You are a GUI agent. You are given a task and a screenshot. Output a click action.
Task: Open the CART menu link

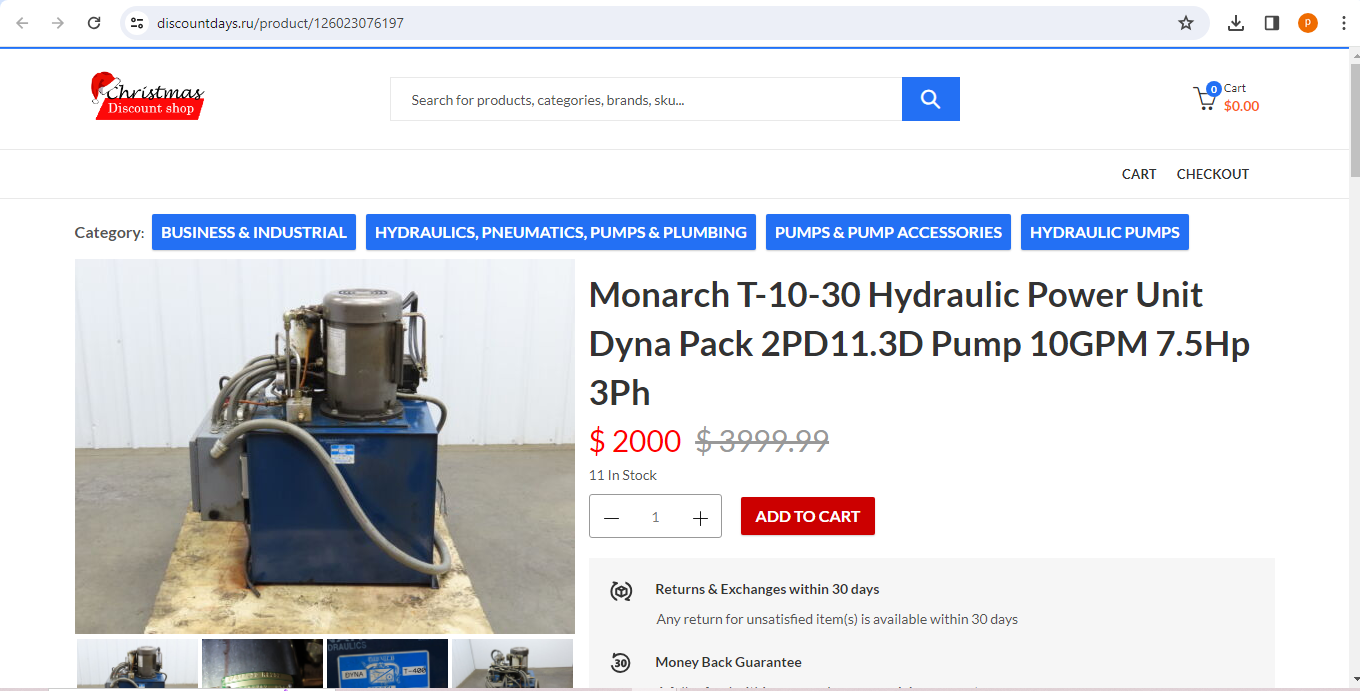1139,174
